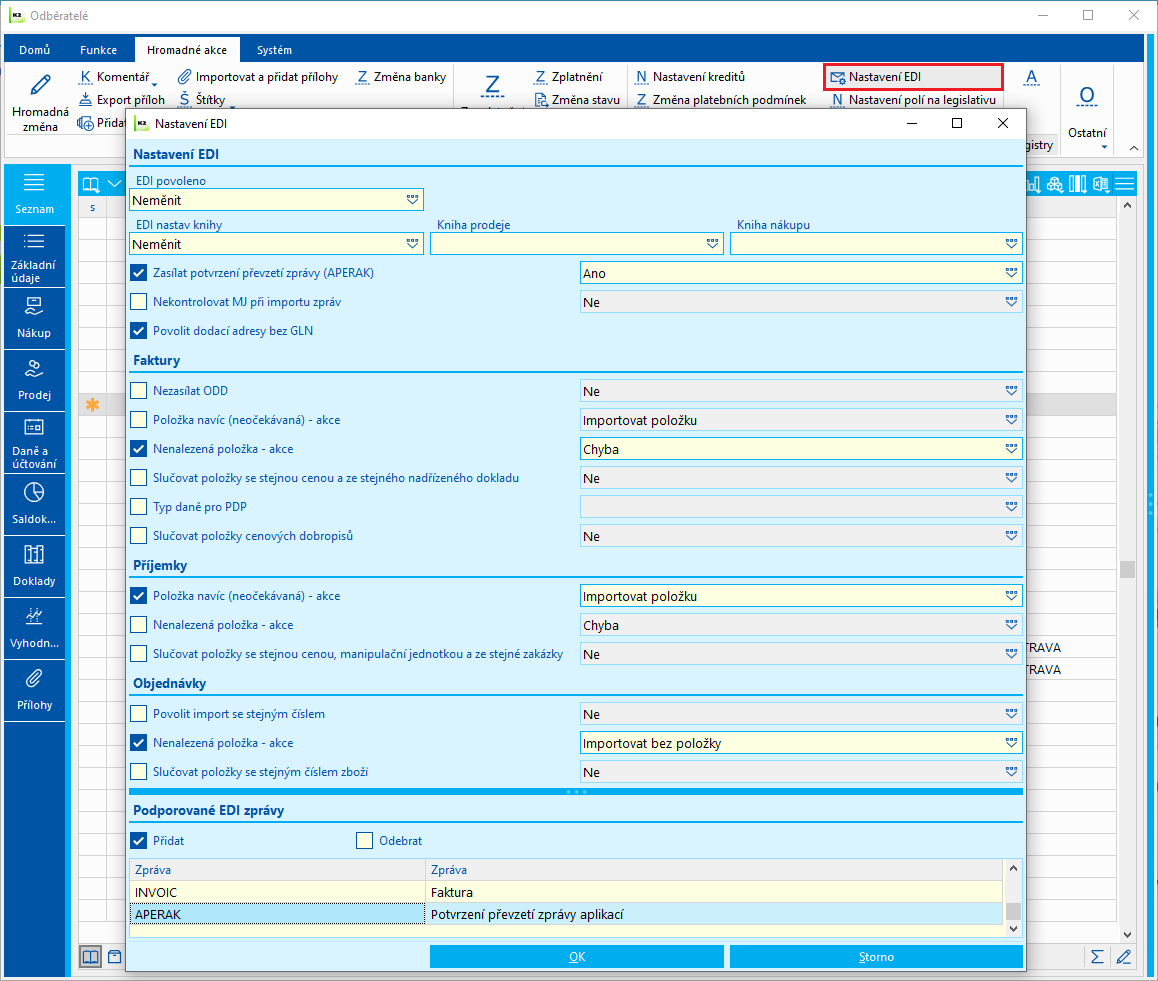
Task: Click the dialog horizontal splitter handle
Action: (x=576, y=792)
